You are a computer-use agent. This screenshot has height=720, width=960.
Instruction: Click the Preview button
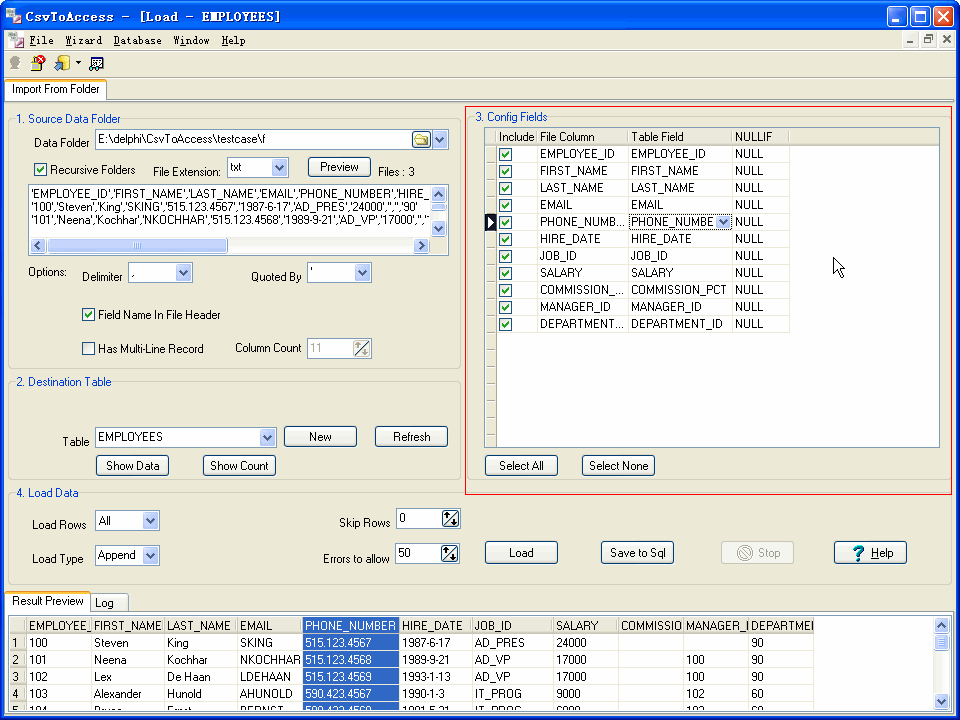pos(339,167)
